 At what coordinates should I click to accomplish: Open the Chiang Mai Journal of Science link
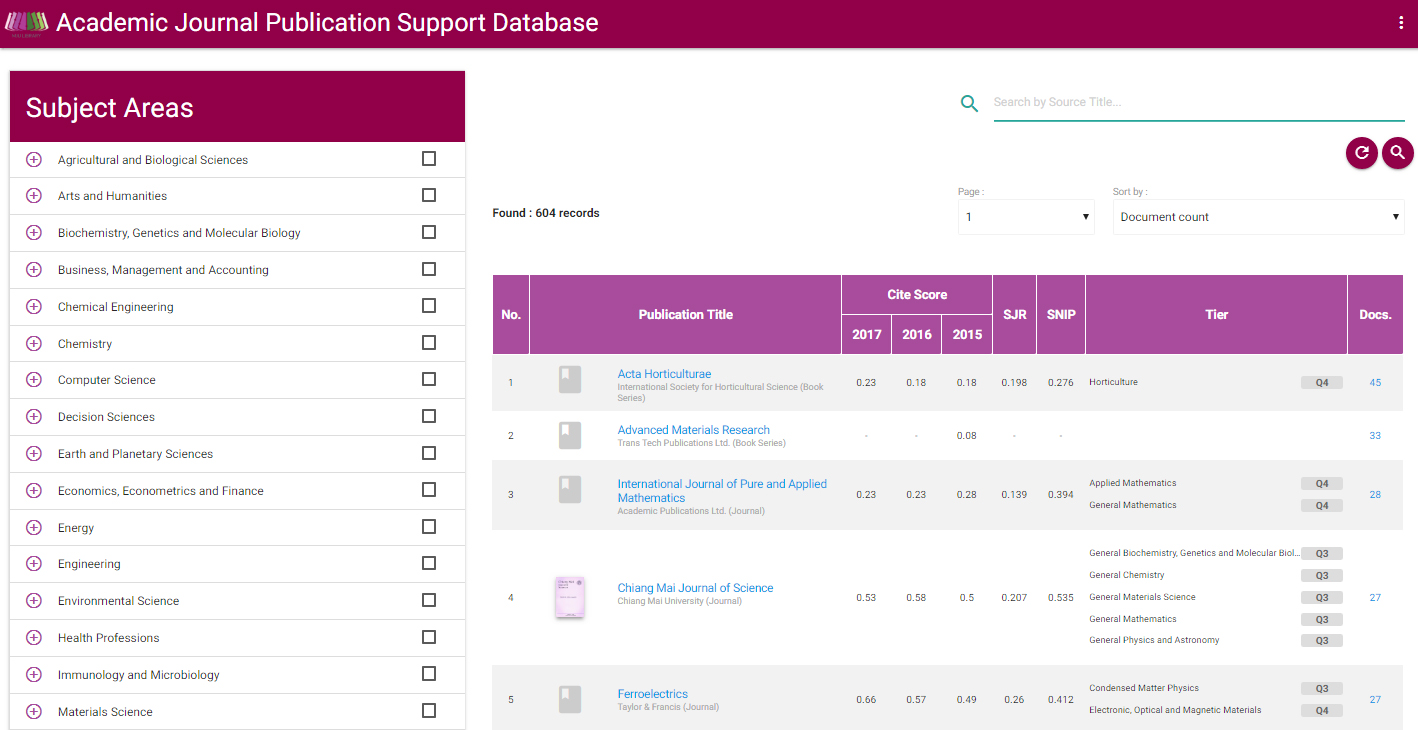695,588
